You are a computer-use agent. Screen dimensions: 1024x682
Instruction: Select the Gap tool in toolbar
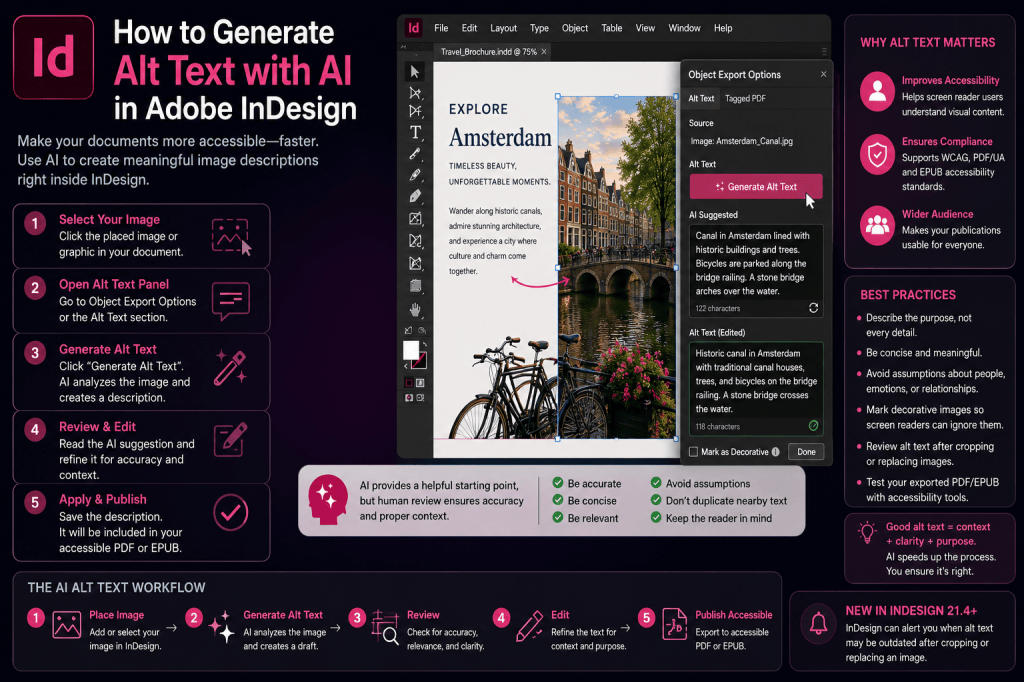pos(415,111)
